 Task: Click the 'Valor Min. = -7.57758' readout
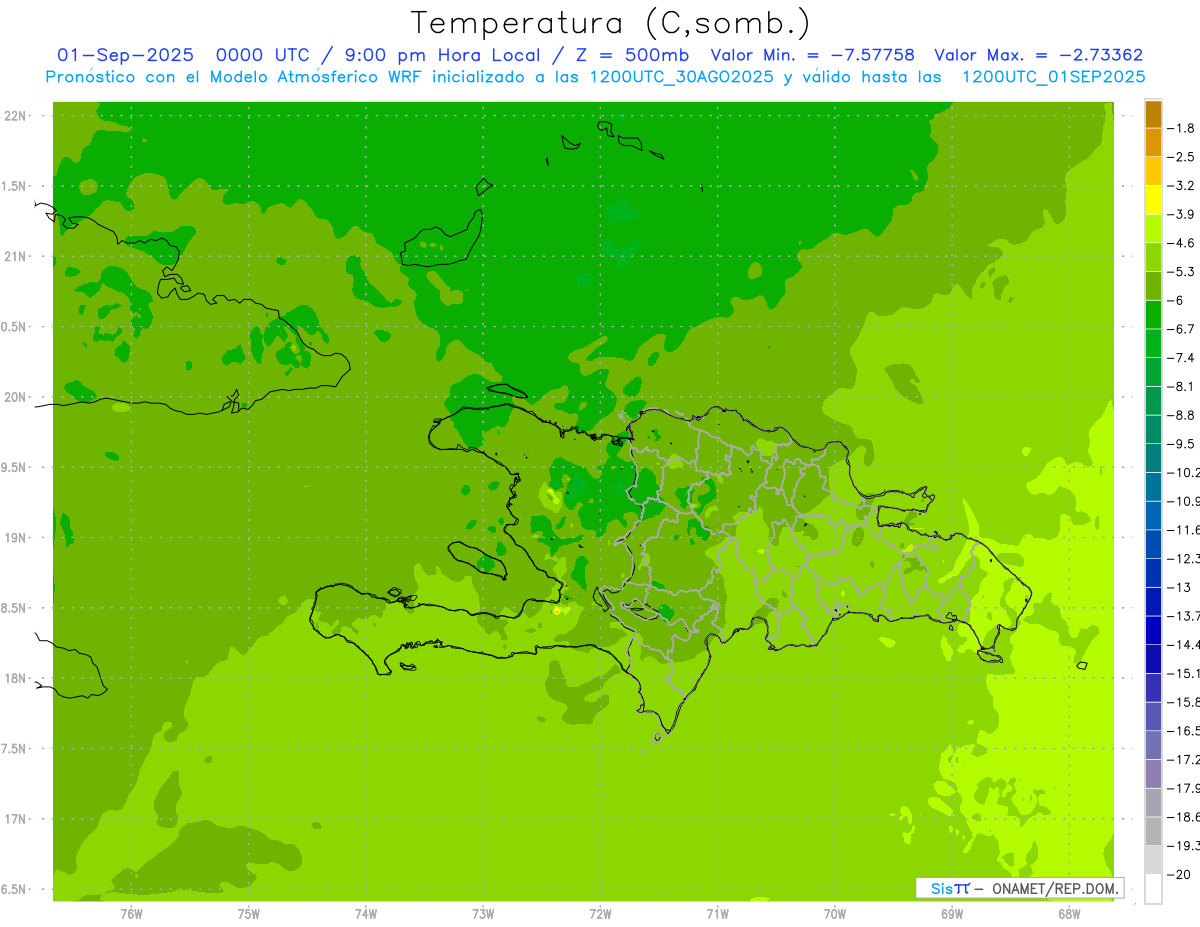(812, 55)
